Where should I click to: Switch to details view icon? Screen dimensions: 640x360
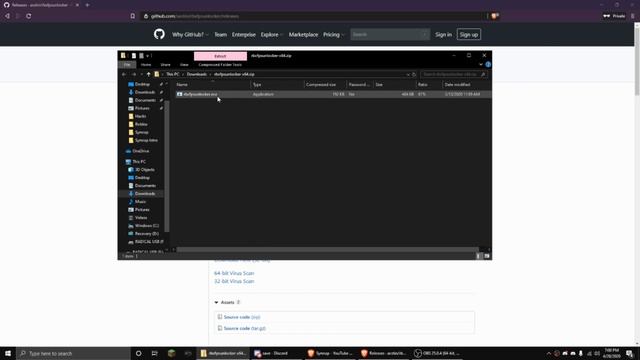(x=479, y=256)
